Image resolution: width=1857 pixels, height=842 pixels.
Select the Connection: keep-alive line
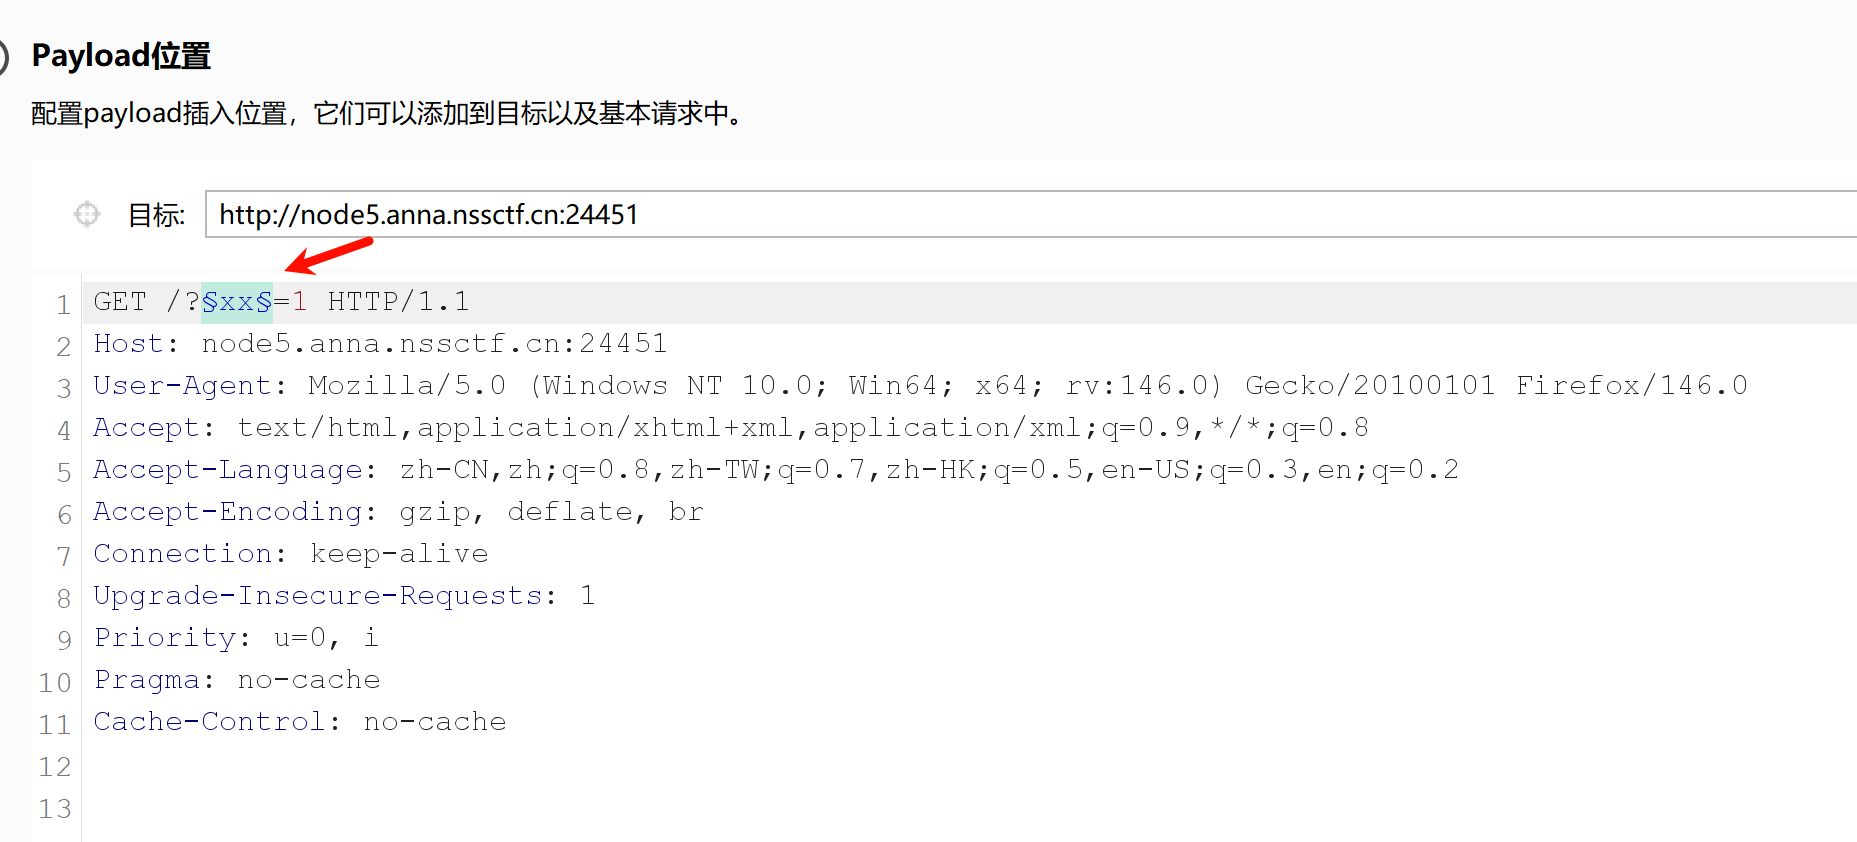290,552
